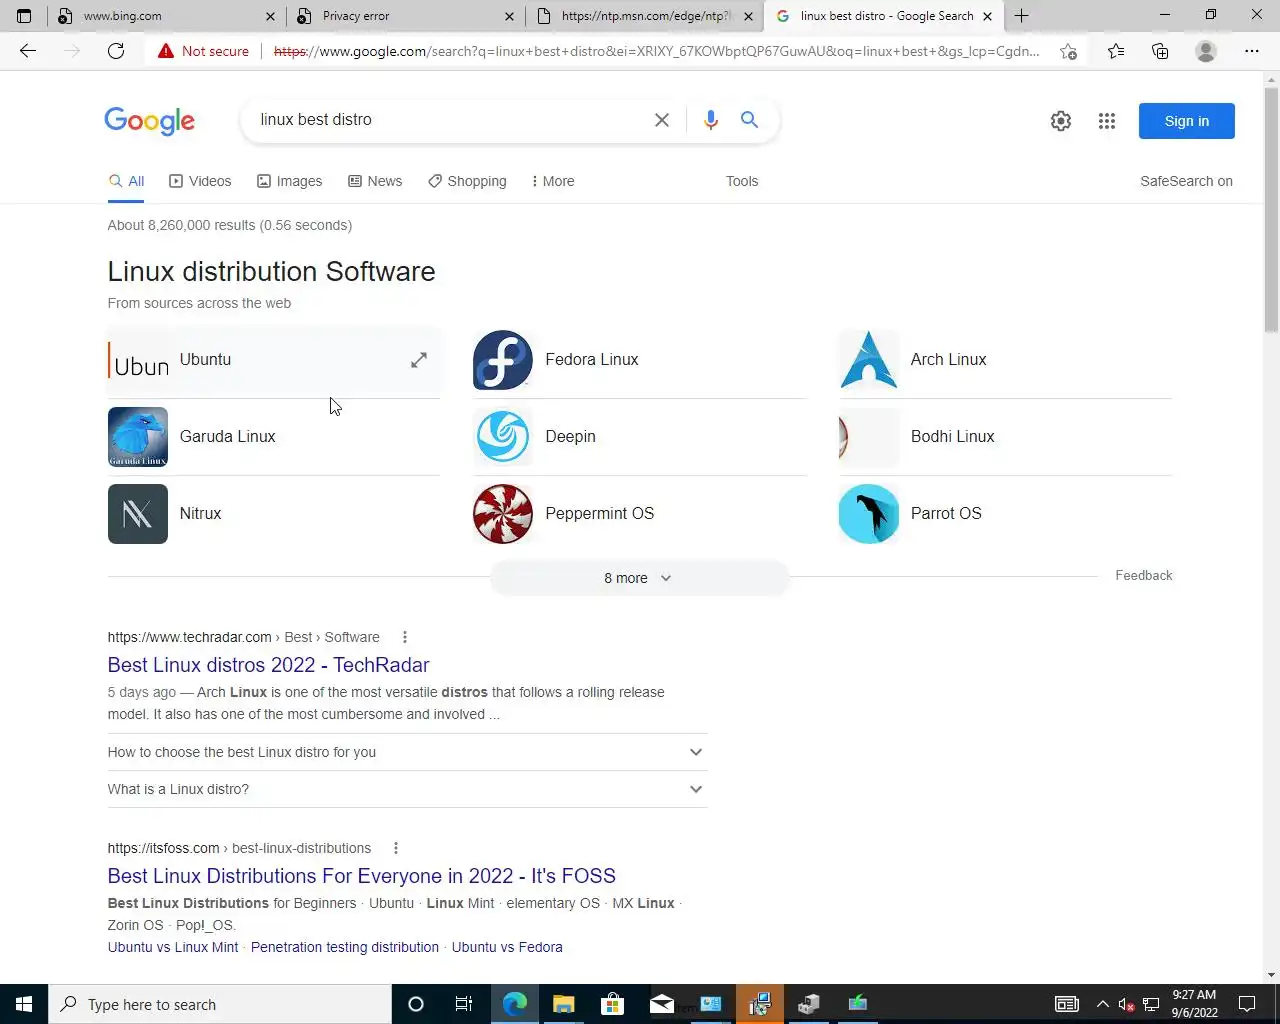This screenshot has width=1280, height=1024.
Task: Click the Arch Linux logo
Action: (869, 360)
